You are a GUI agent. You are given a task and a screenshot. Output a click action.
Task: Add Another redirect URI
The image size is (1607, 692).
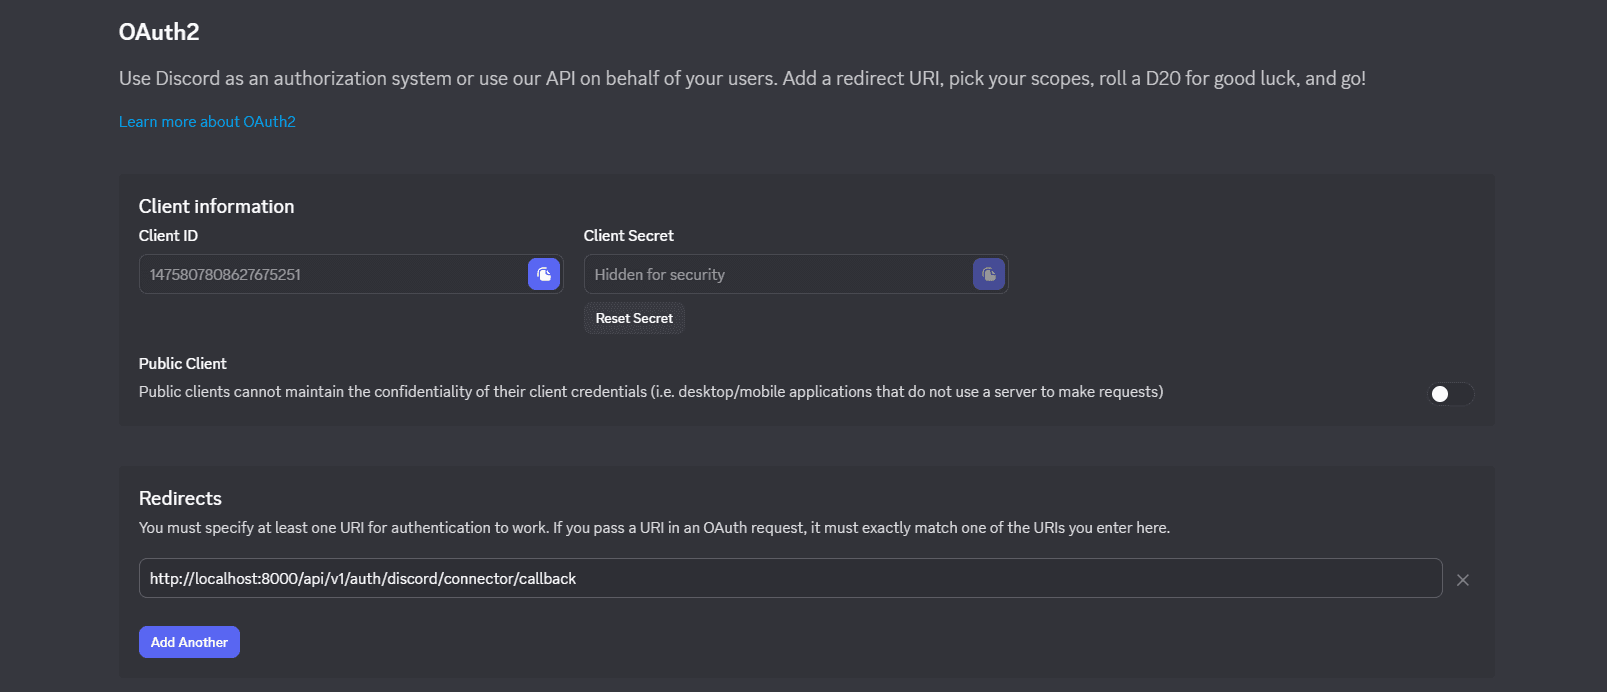189,642
